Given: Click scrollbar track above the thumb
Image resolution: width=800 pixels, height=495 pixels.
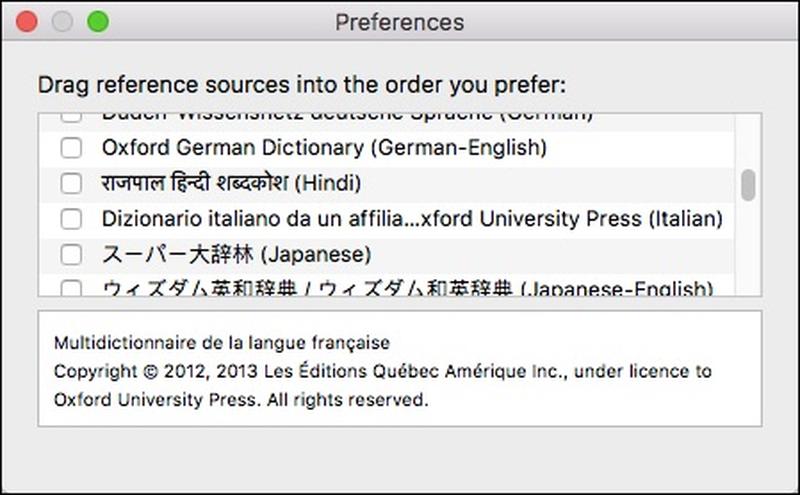Looking at the screenshot, I should [748, 141].
